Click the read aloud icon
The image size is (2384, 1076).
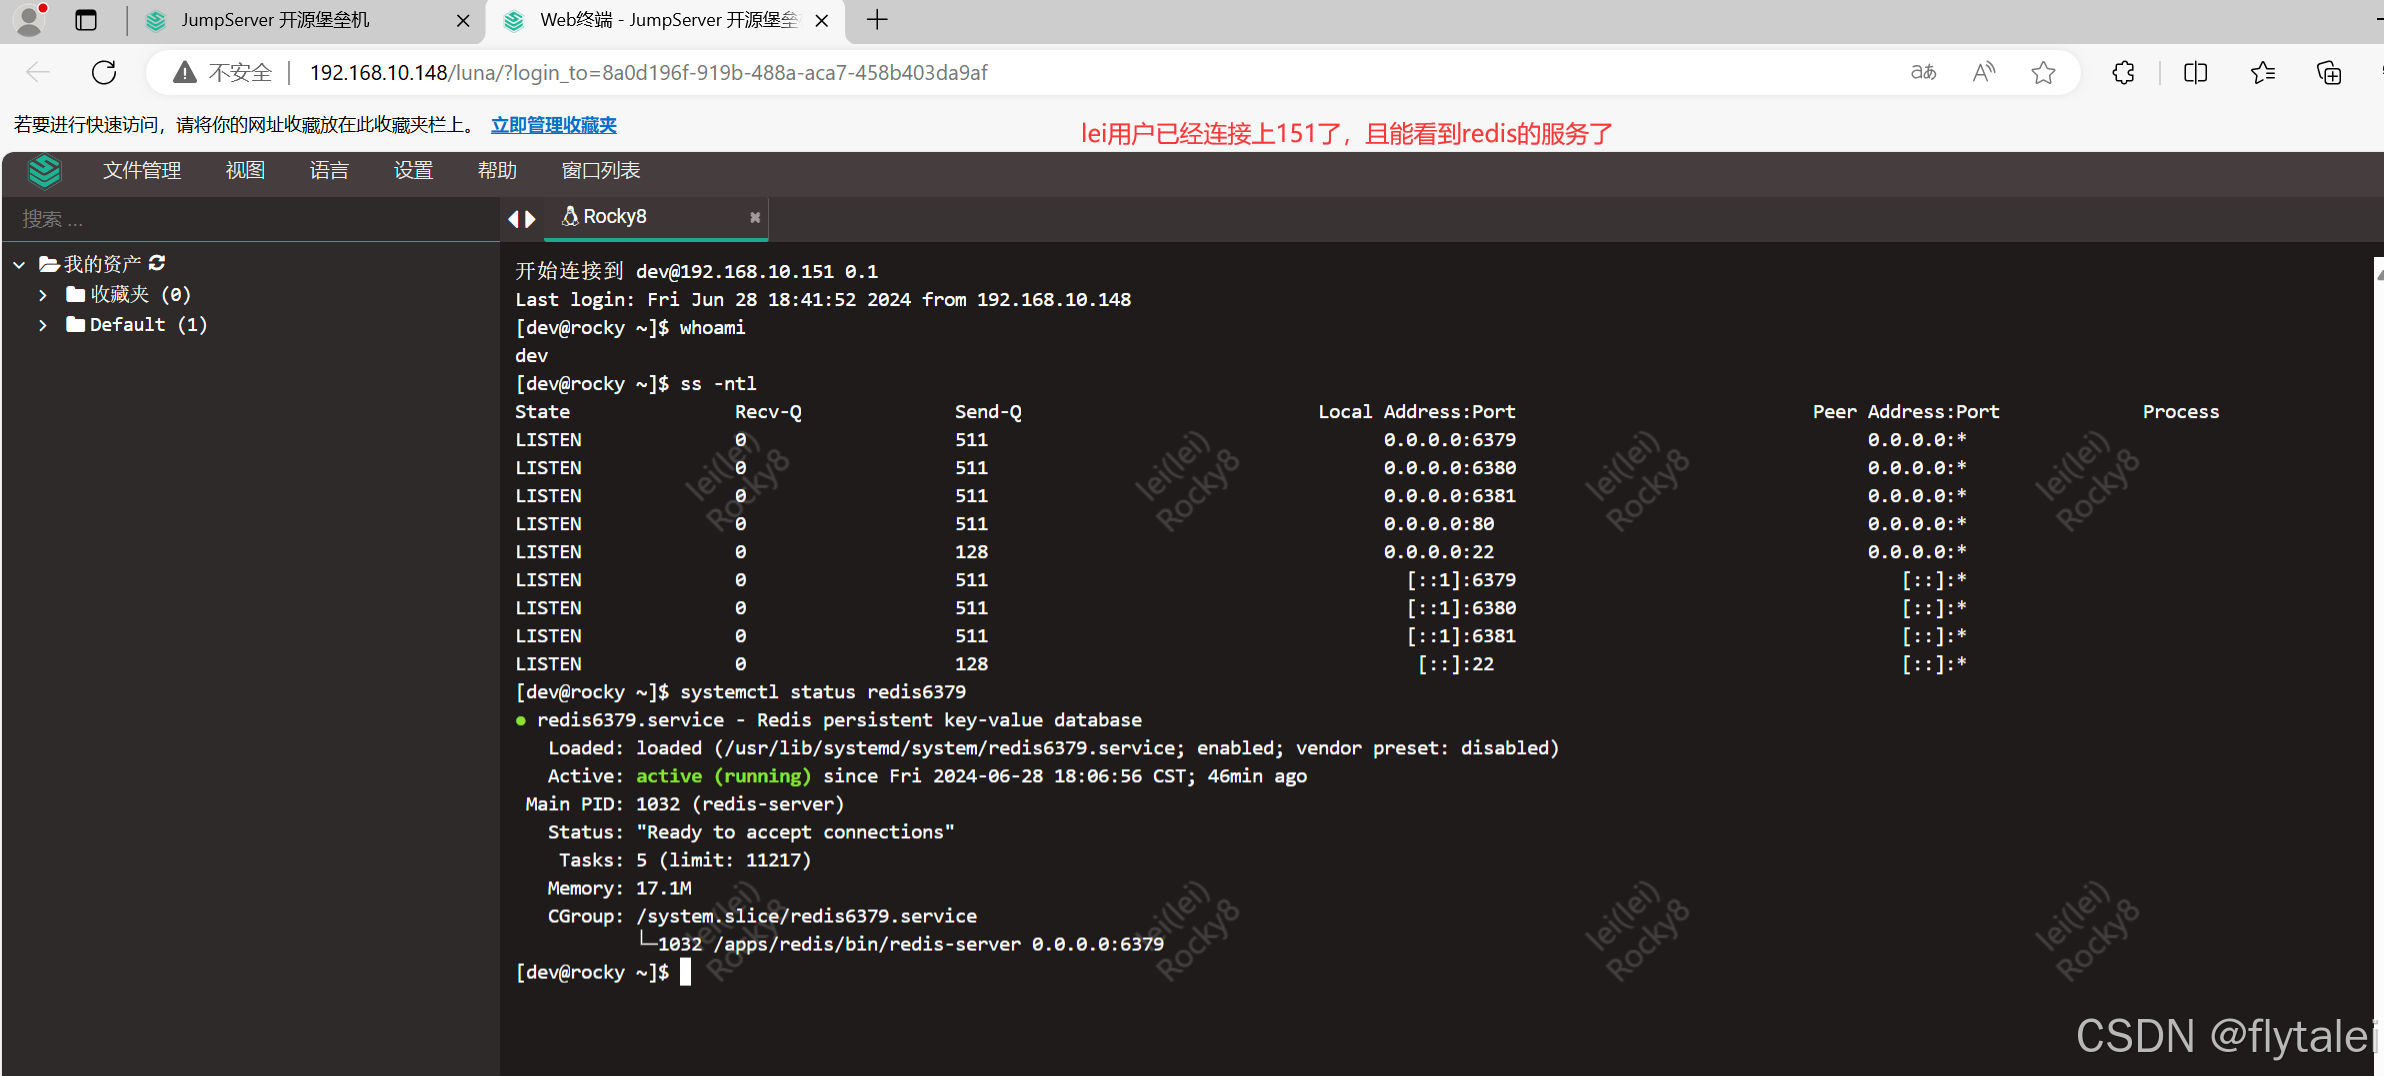click(x=1983, y=72)
